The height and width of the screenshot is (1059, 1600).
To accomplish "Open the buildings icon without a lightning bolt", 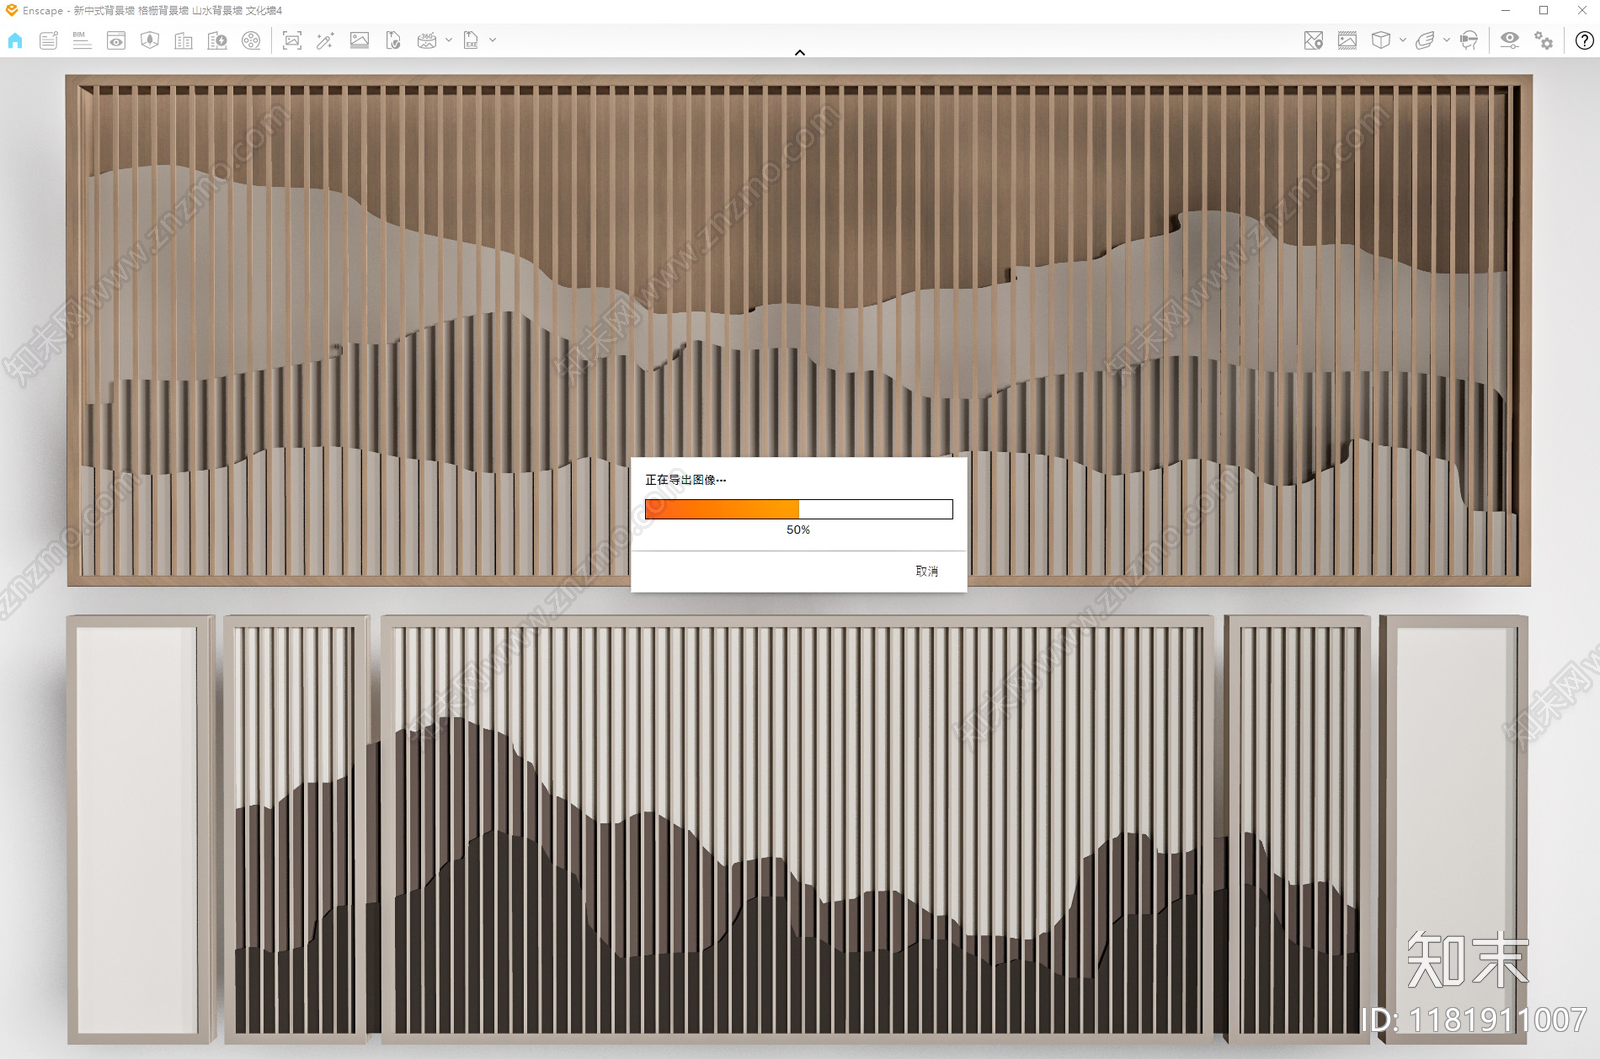I will click(184, 41).
